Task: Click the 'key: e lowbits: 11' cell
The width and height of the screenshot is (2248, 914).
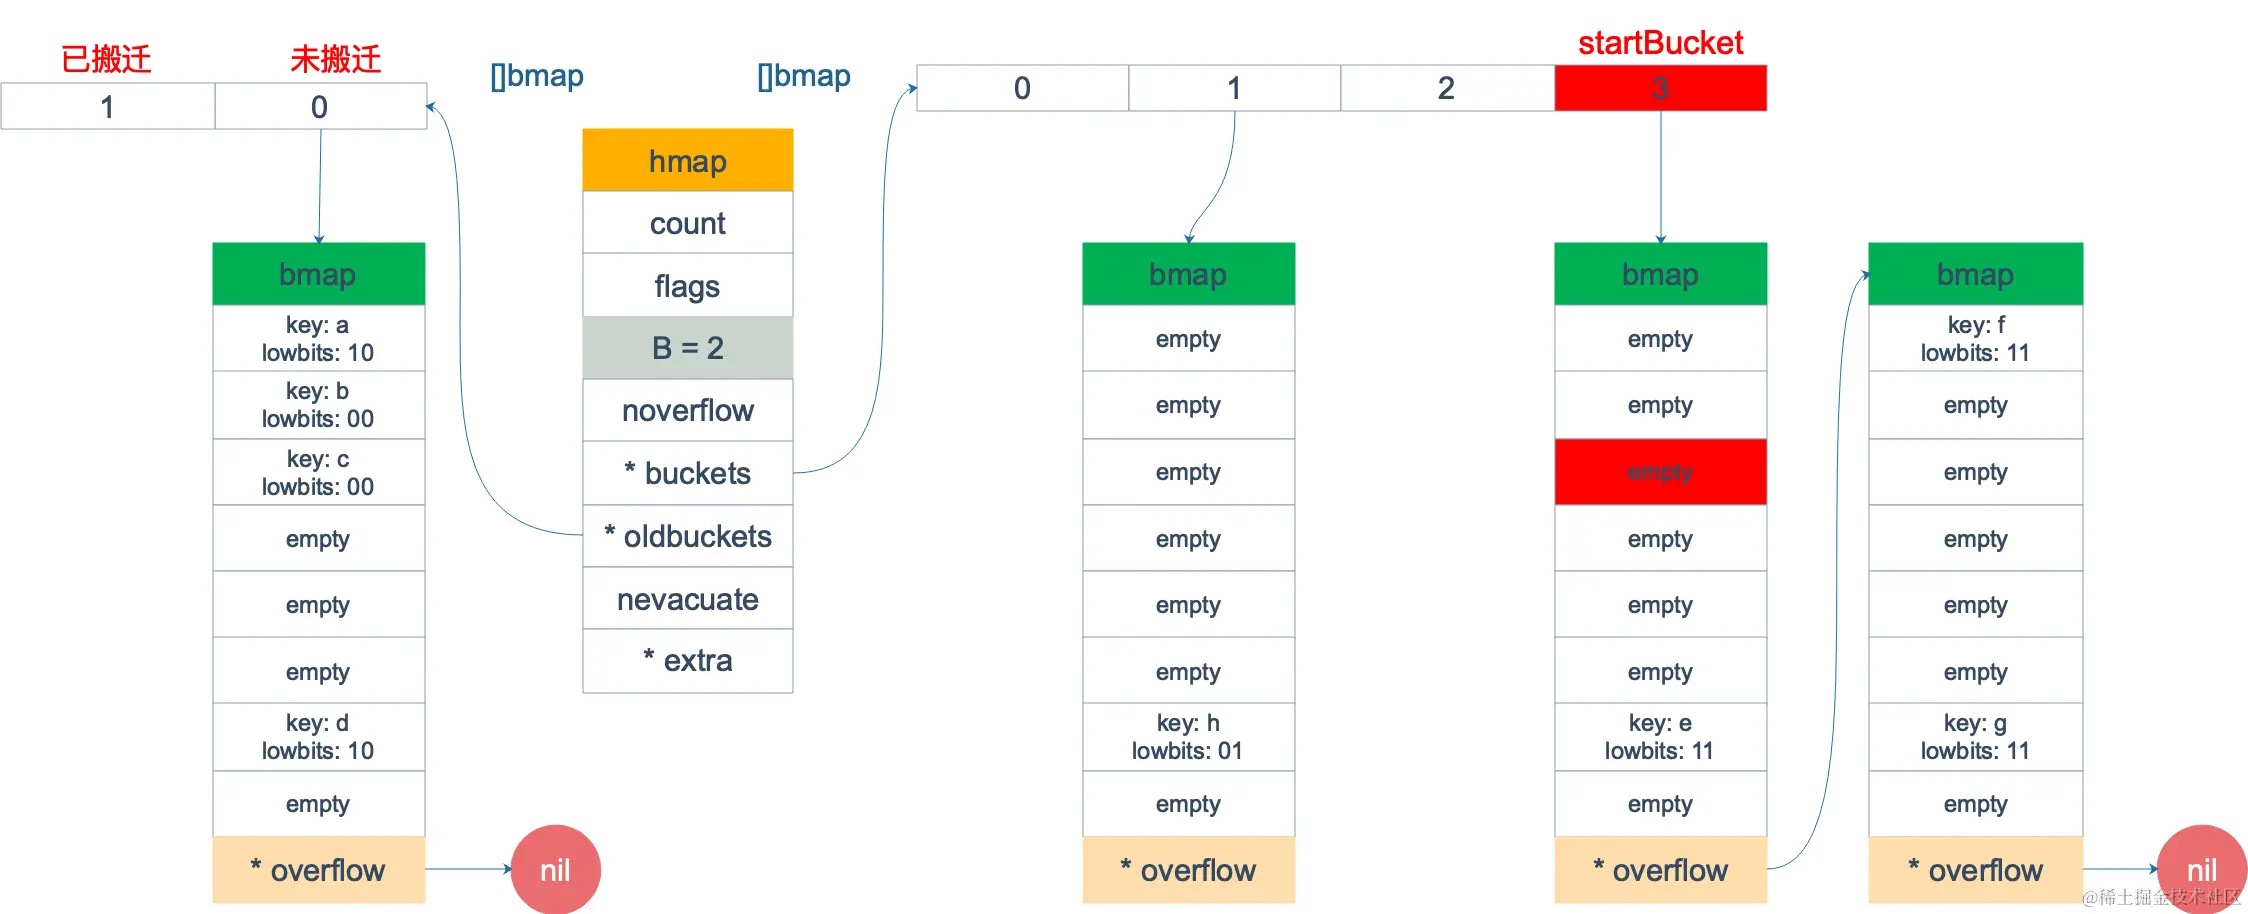Action: click(1660, 737)
